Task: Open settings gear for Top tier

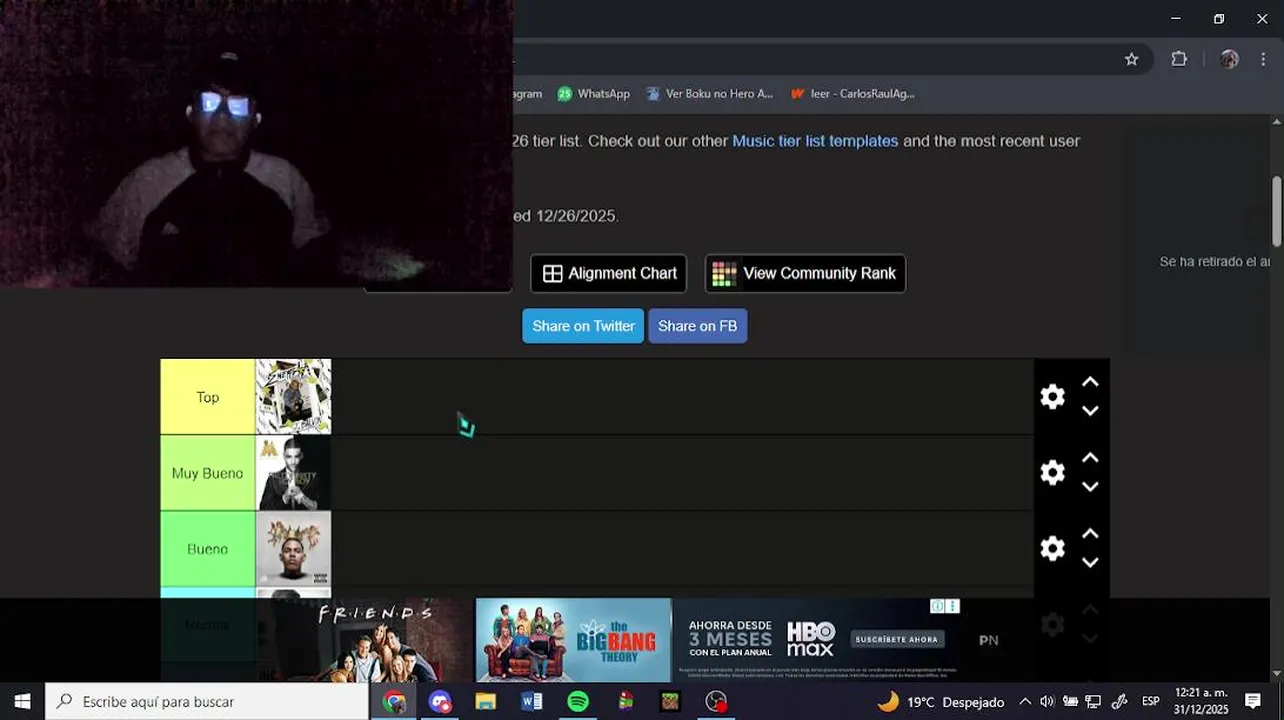Action: [1052, 397]
